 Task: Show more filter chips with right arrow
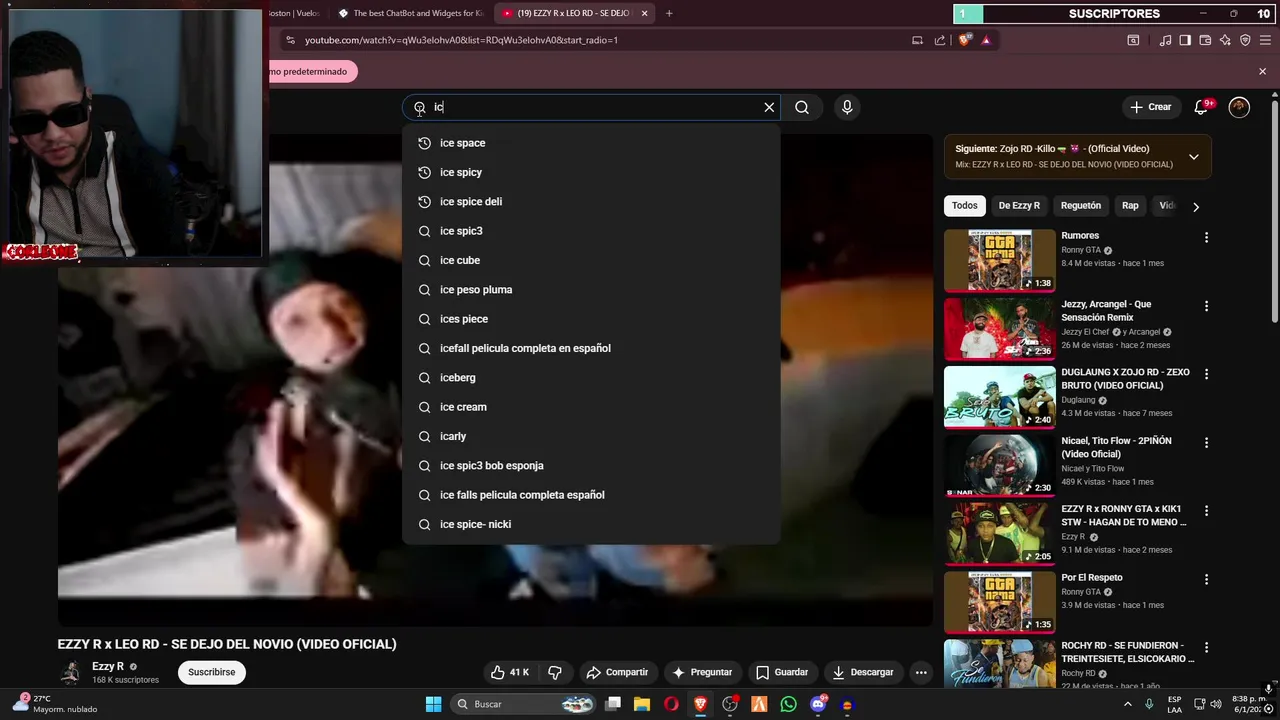click(x=1196, y=206)
